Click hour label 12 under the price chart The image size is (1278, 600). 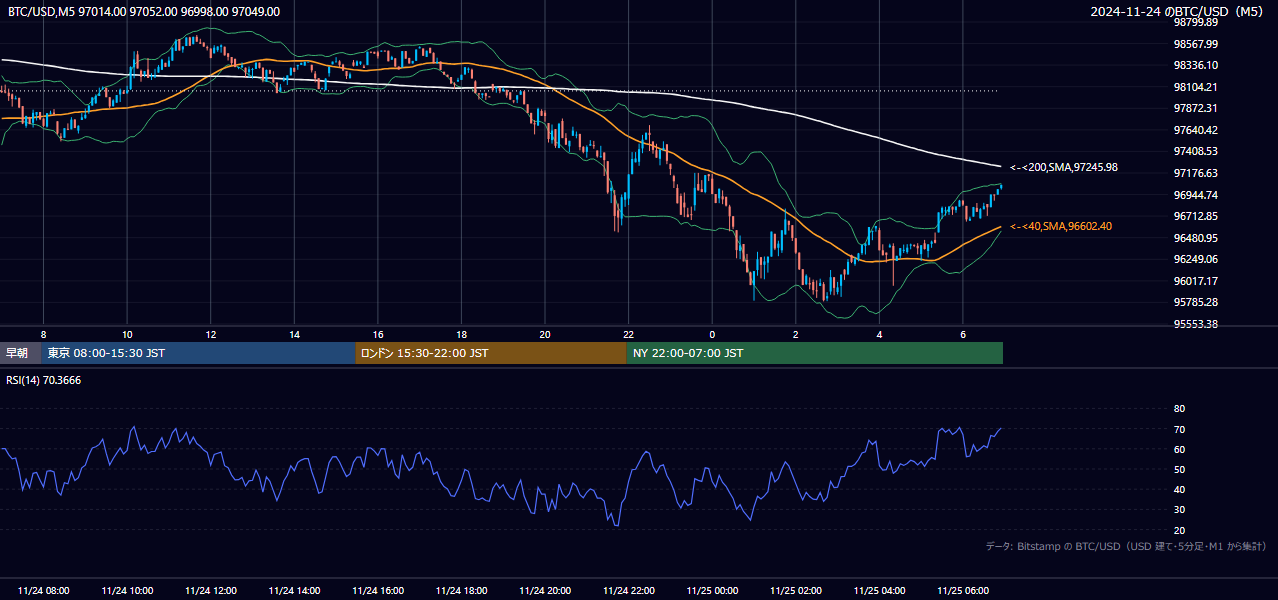(211, 334)
